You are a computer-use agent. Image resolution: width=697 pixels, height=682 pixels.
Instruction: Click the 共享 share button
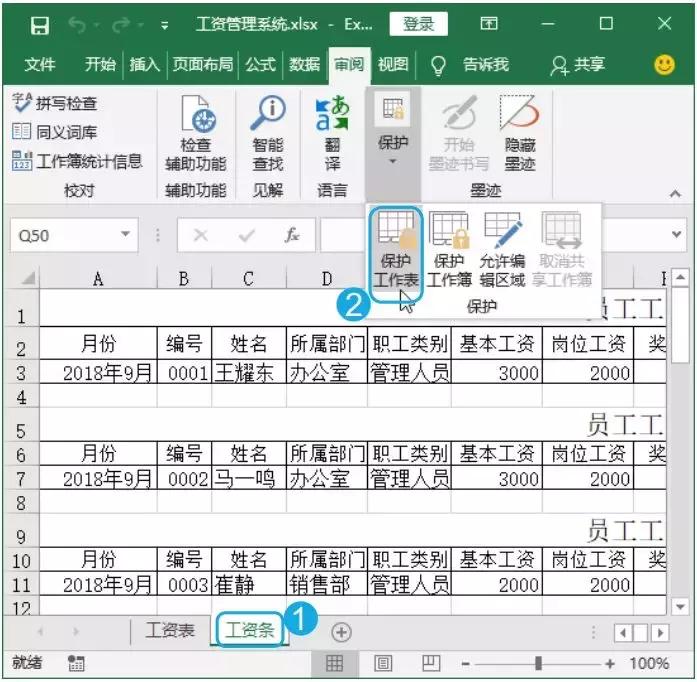[x=577, y=65]
